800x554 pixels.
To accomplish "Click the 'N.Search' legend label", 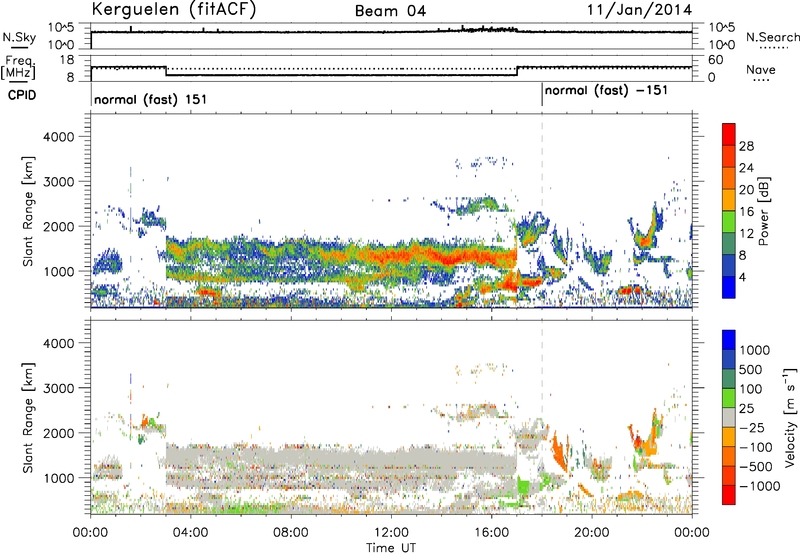I will pos(772,37).
